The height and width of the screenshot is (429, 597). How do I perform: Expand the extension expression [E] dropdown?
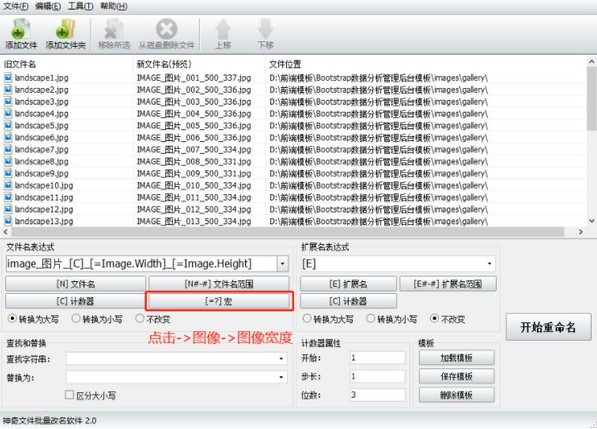(x=489, y=263)
